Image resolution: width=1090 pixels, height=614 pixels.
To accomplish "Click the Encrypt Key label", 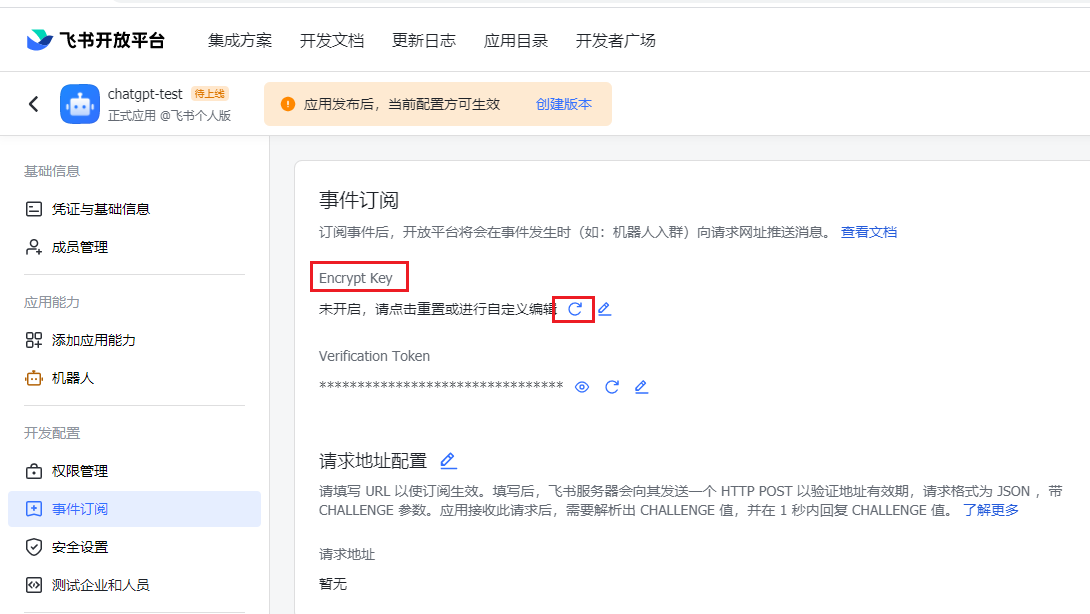I will click(x=356, y=278).
